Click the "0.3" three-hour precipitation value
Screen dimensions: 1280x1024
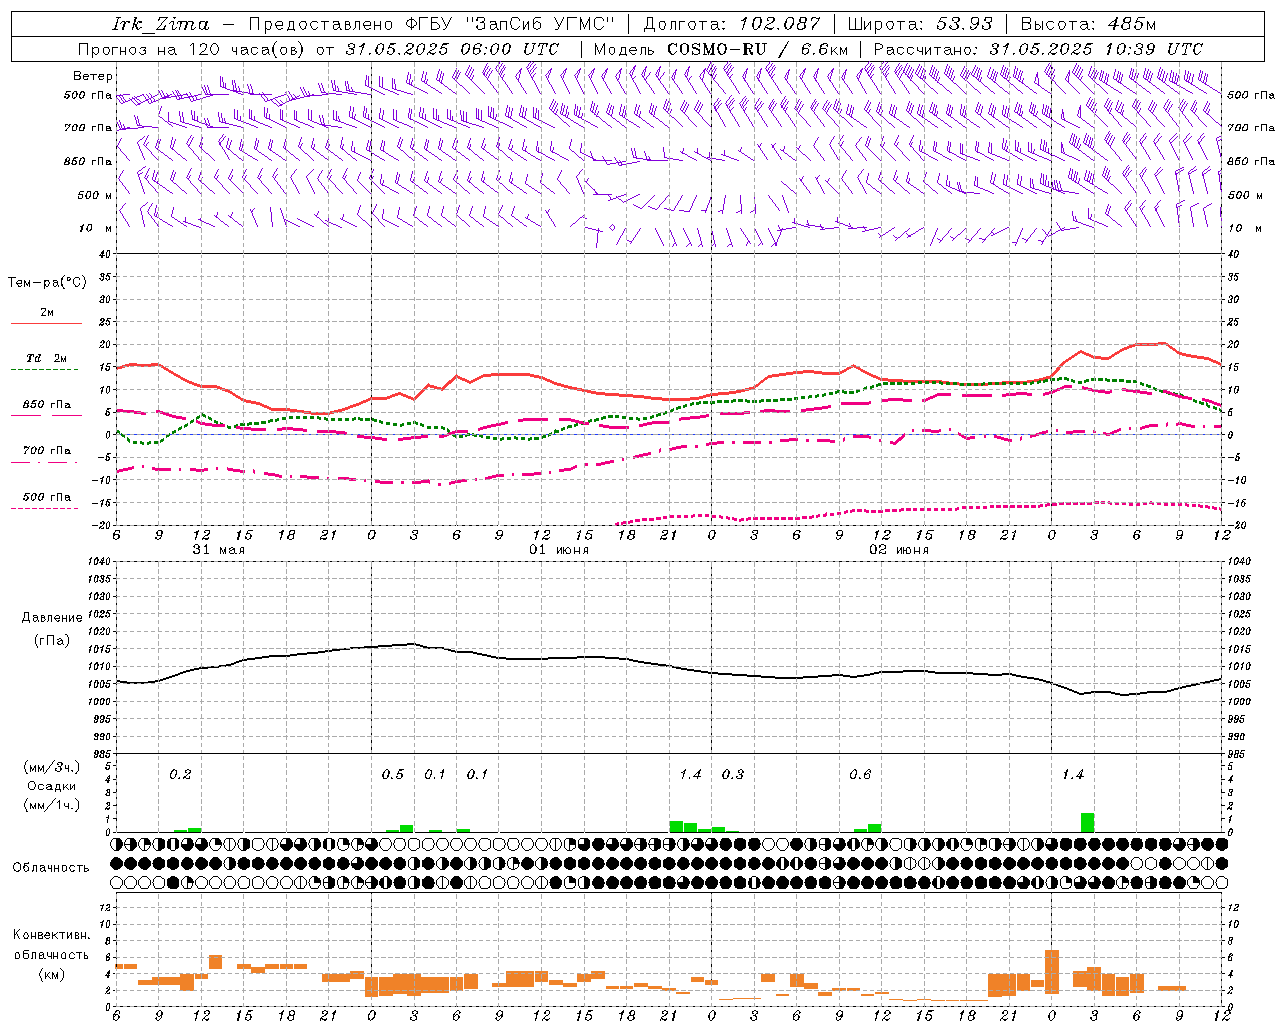pyautogui.click(x=733, y=775)
